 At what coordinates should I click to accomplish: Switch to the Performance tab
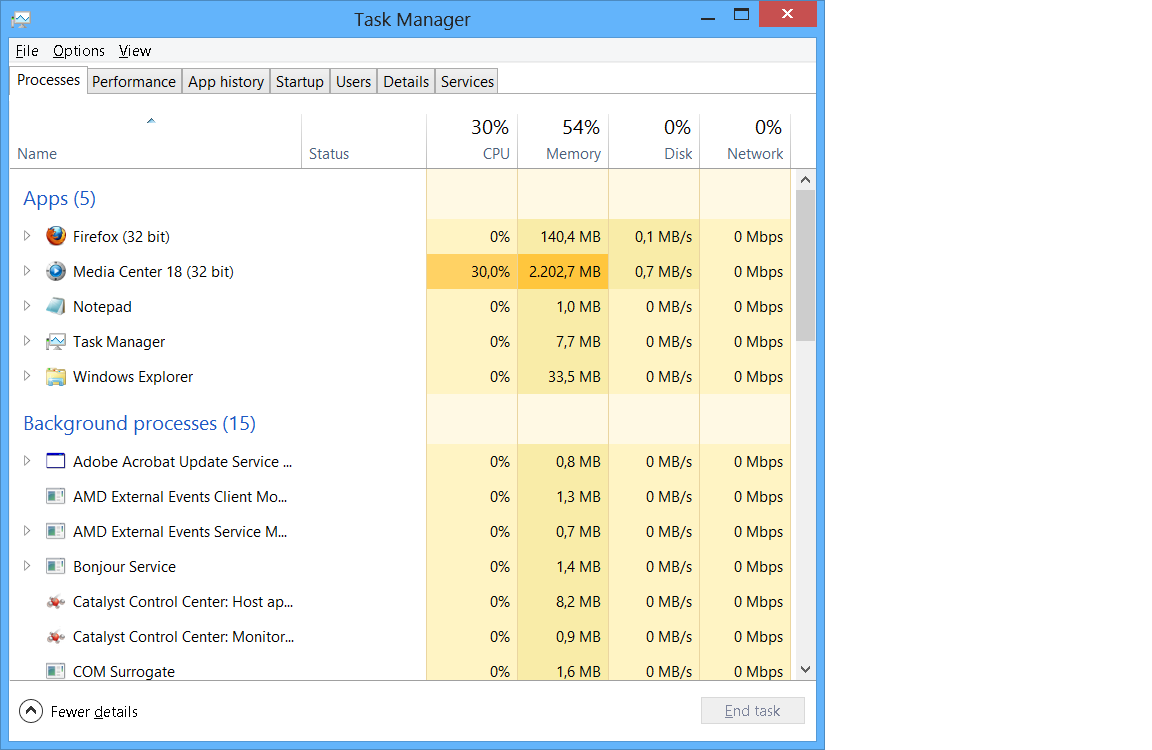coord(134,82)
